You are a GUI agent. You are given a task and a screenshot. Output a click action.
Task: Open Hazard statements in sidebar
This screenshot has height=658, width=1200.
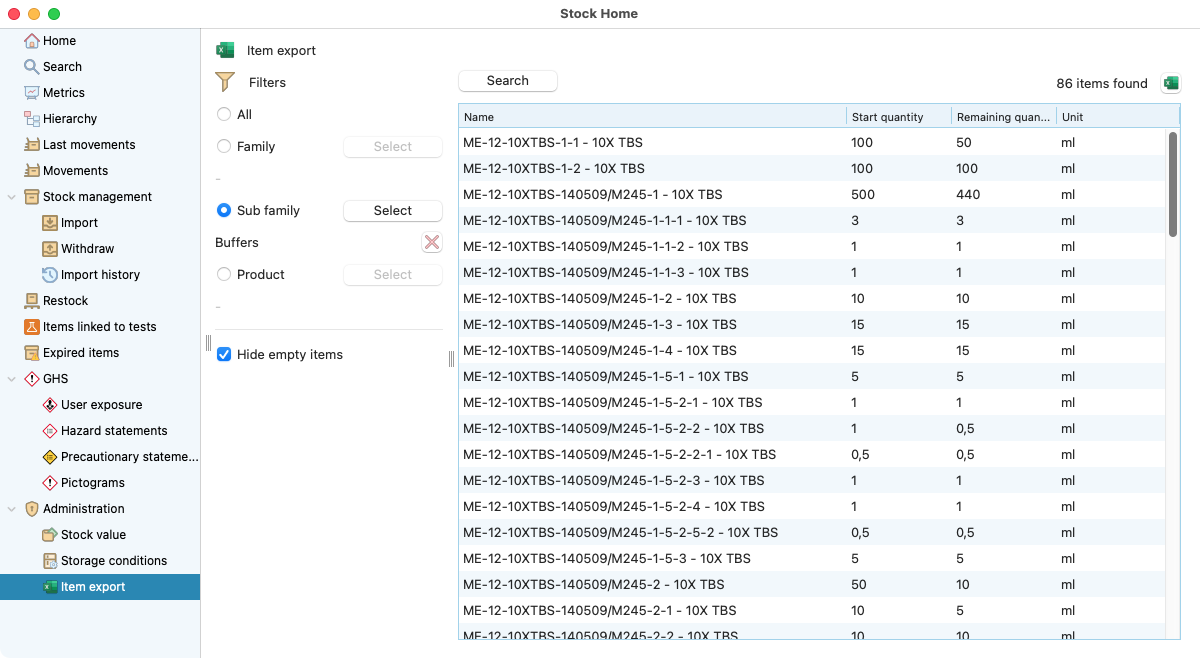[x=114, y=431]
